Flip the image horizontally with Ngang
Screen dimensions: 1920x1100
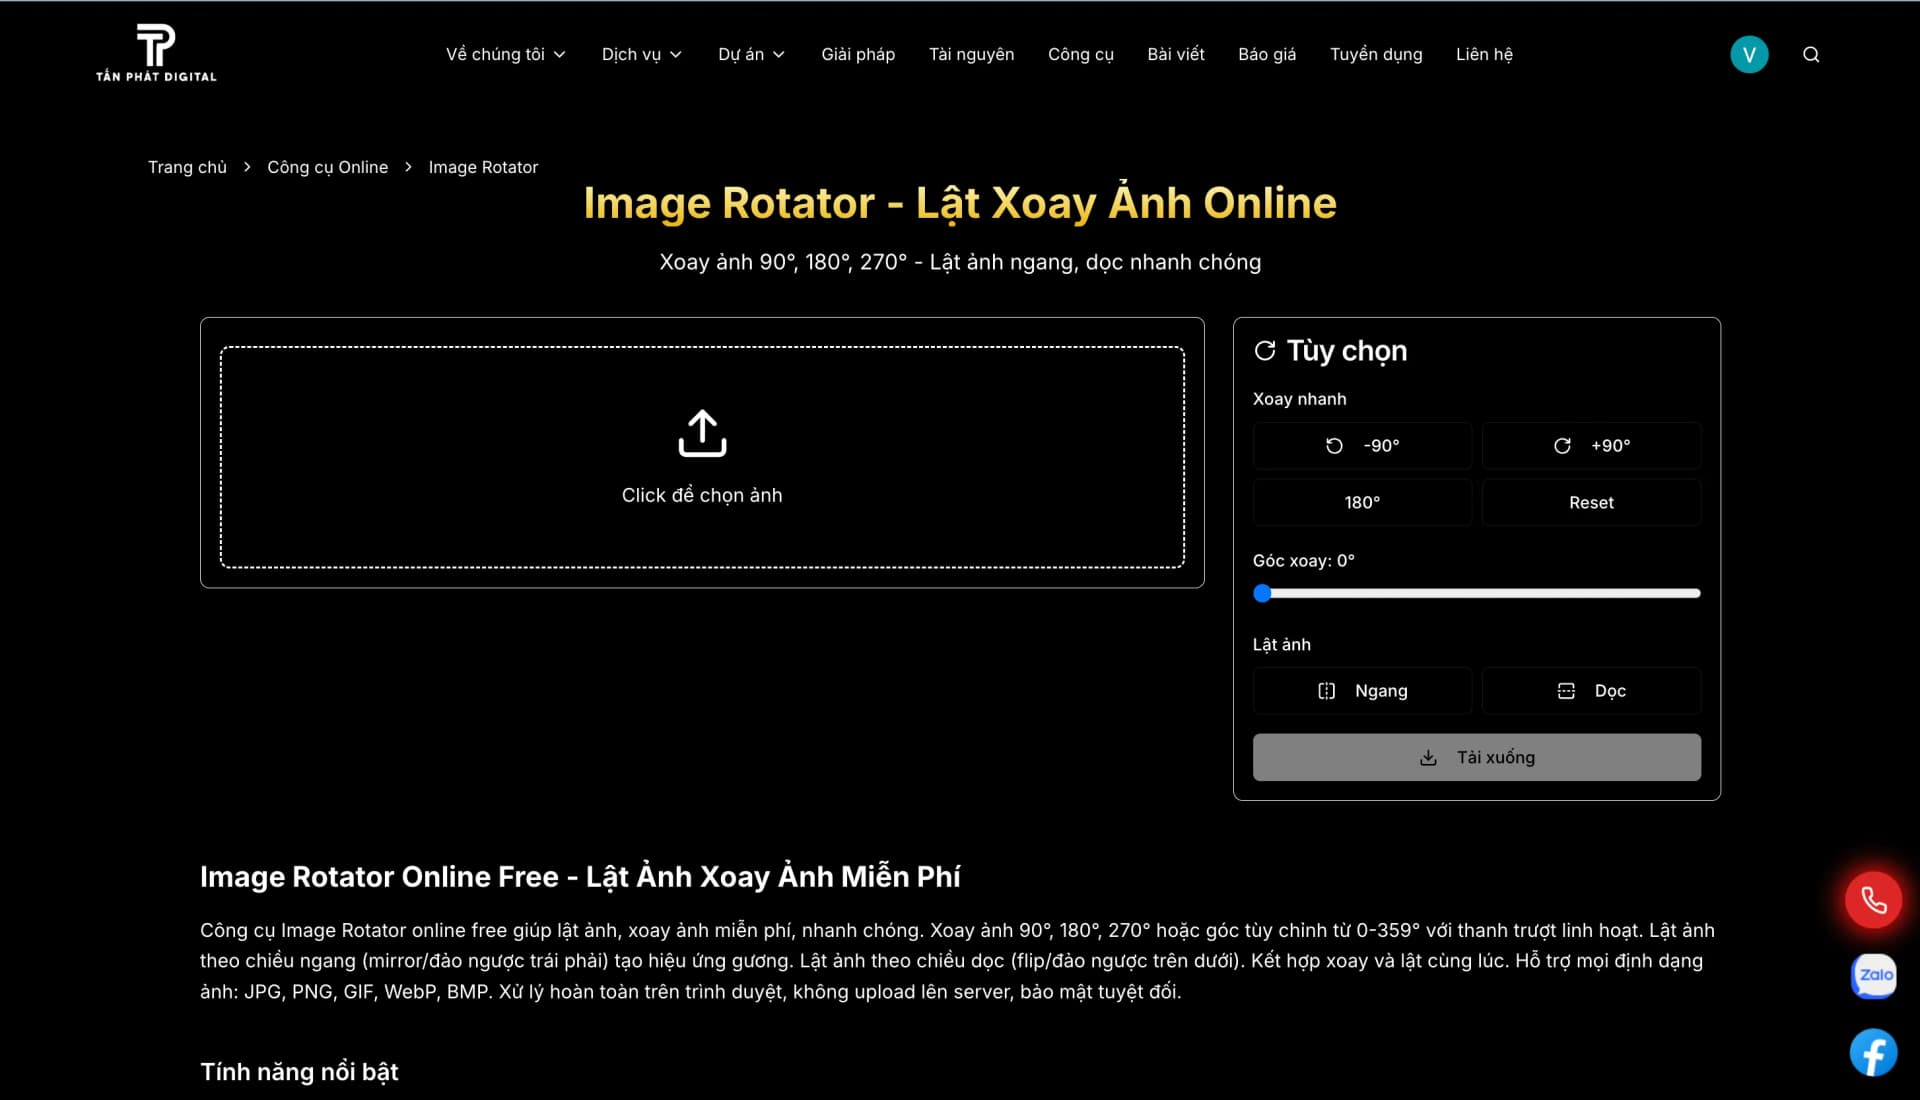(x=1362, y=690)
